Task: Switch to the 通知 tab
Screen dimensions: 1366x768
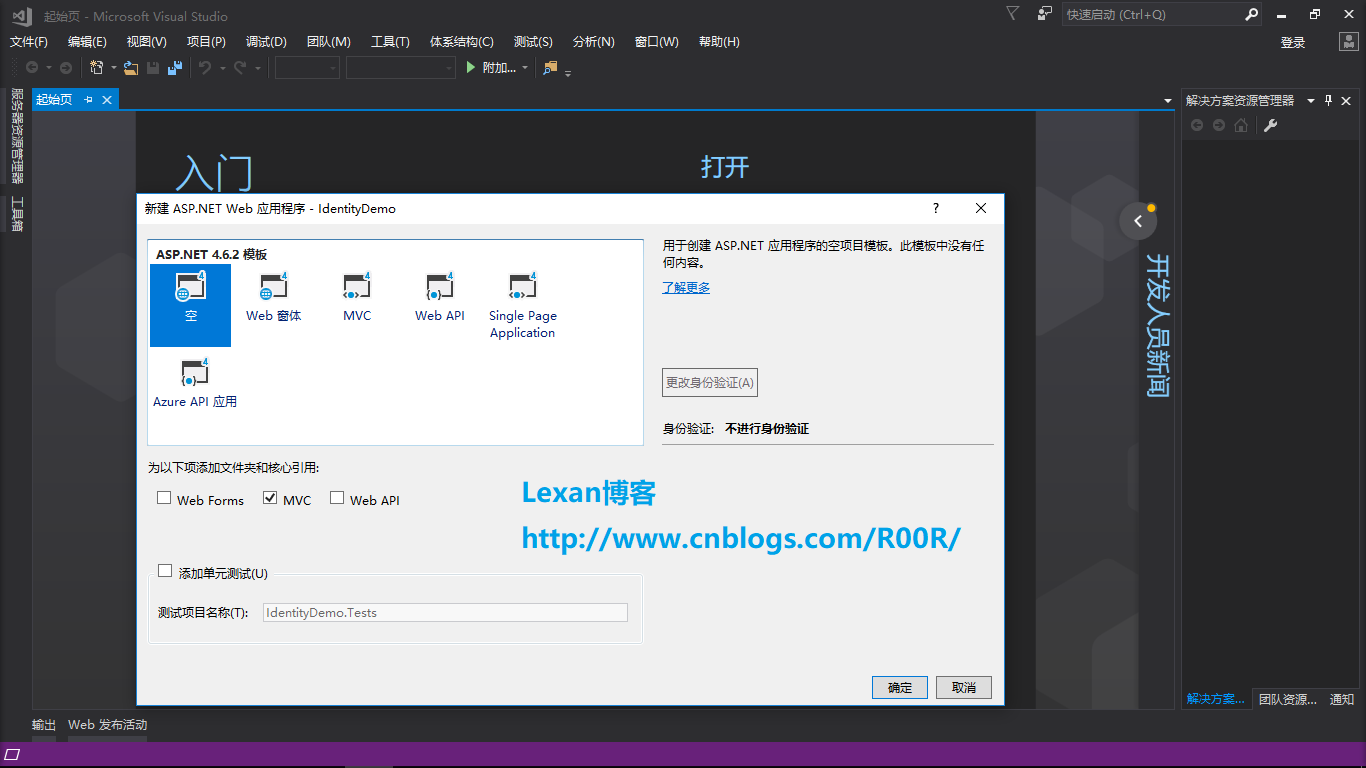Action: click(x=1342, y=699)
